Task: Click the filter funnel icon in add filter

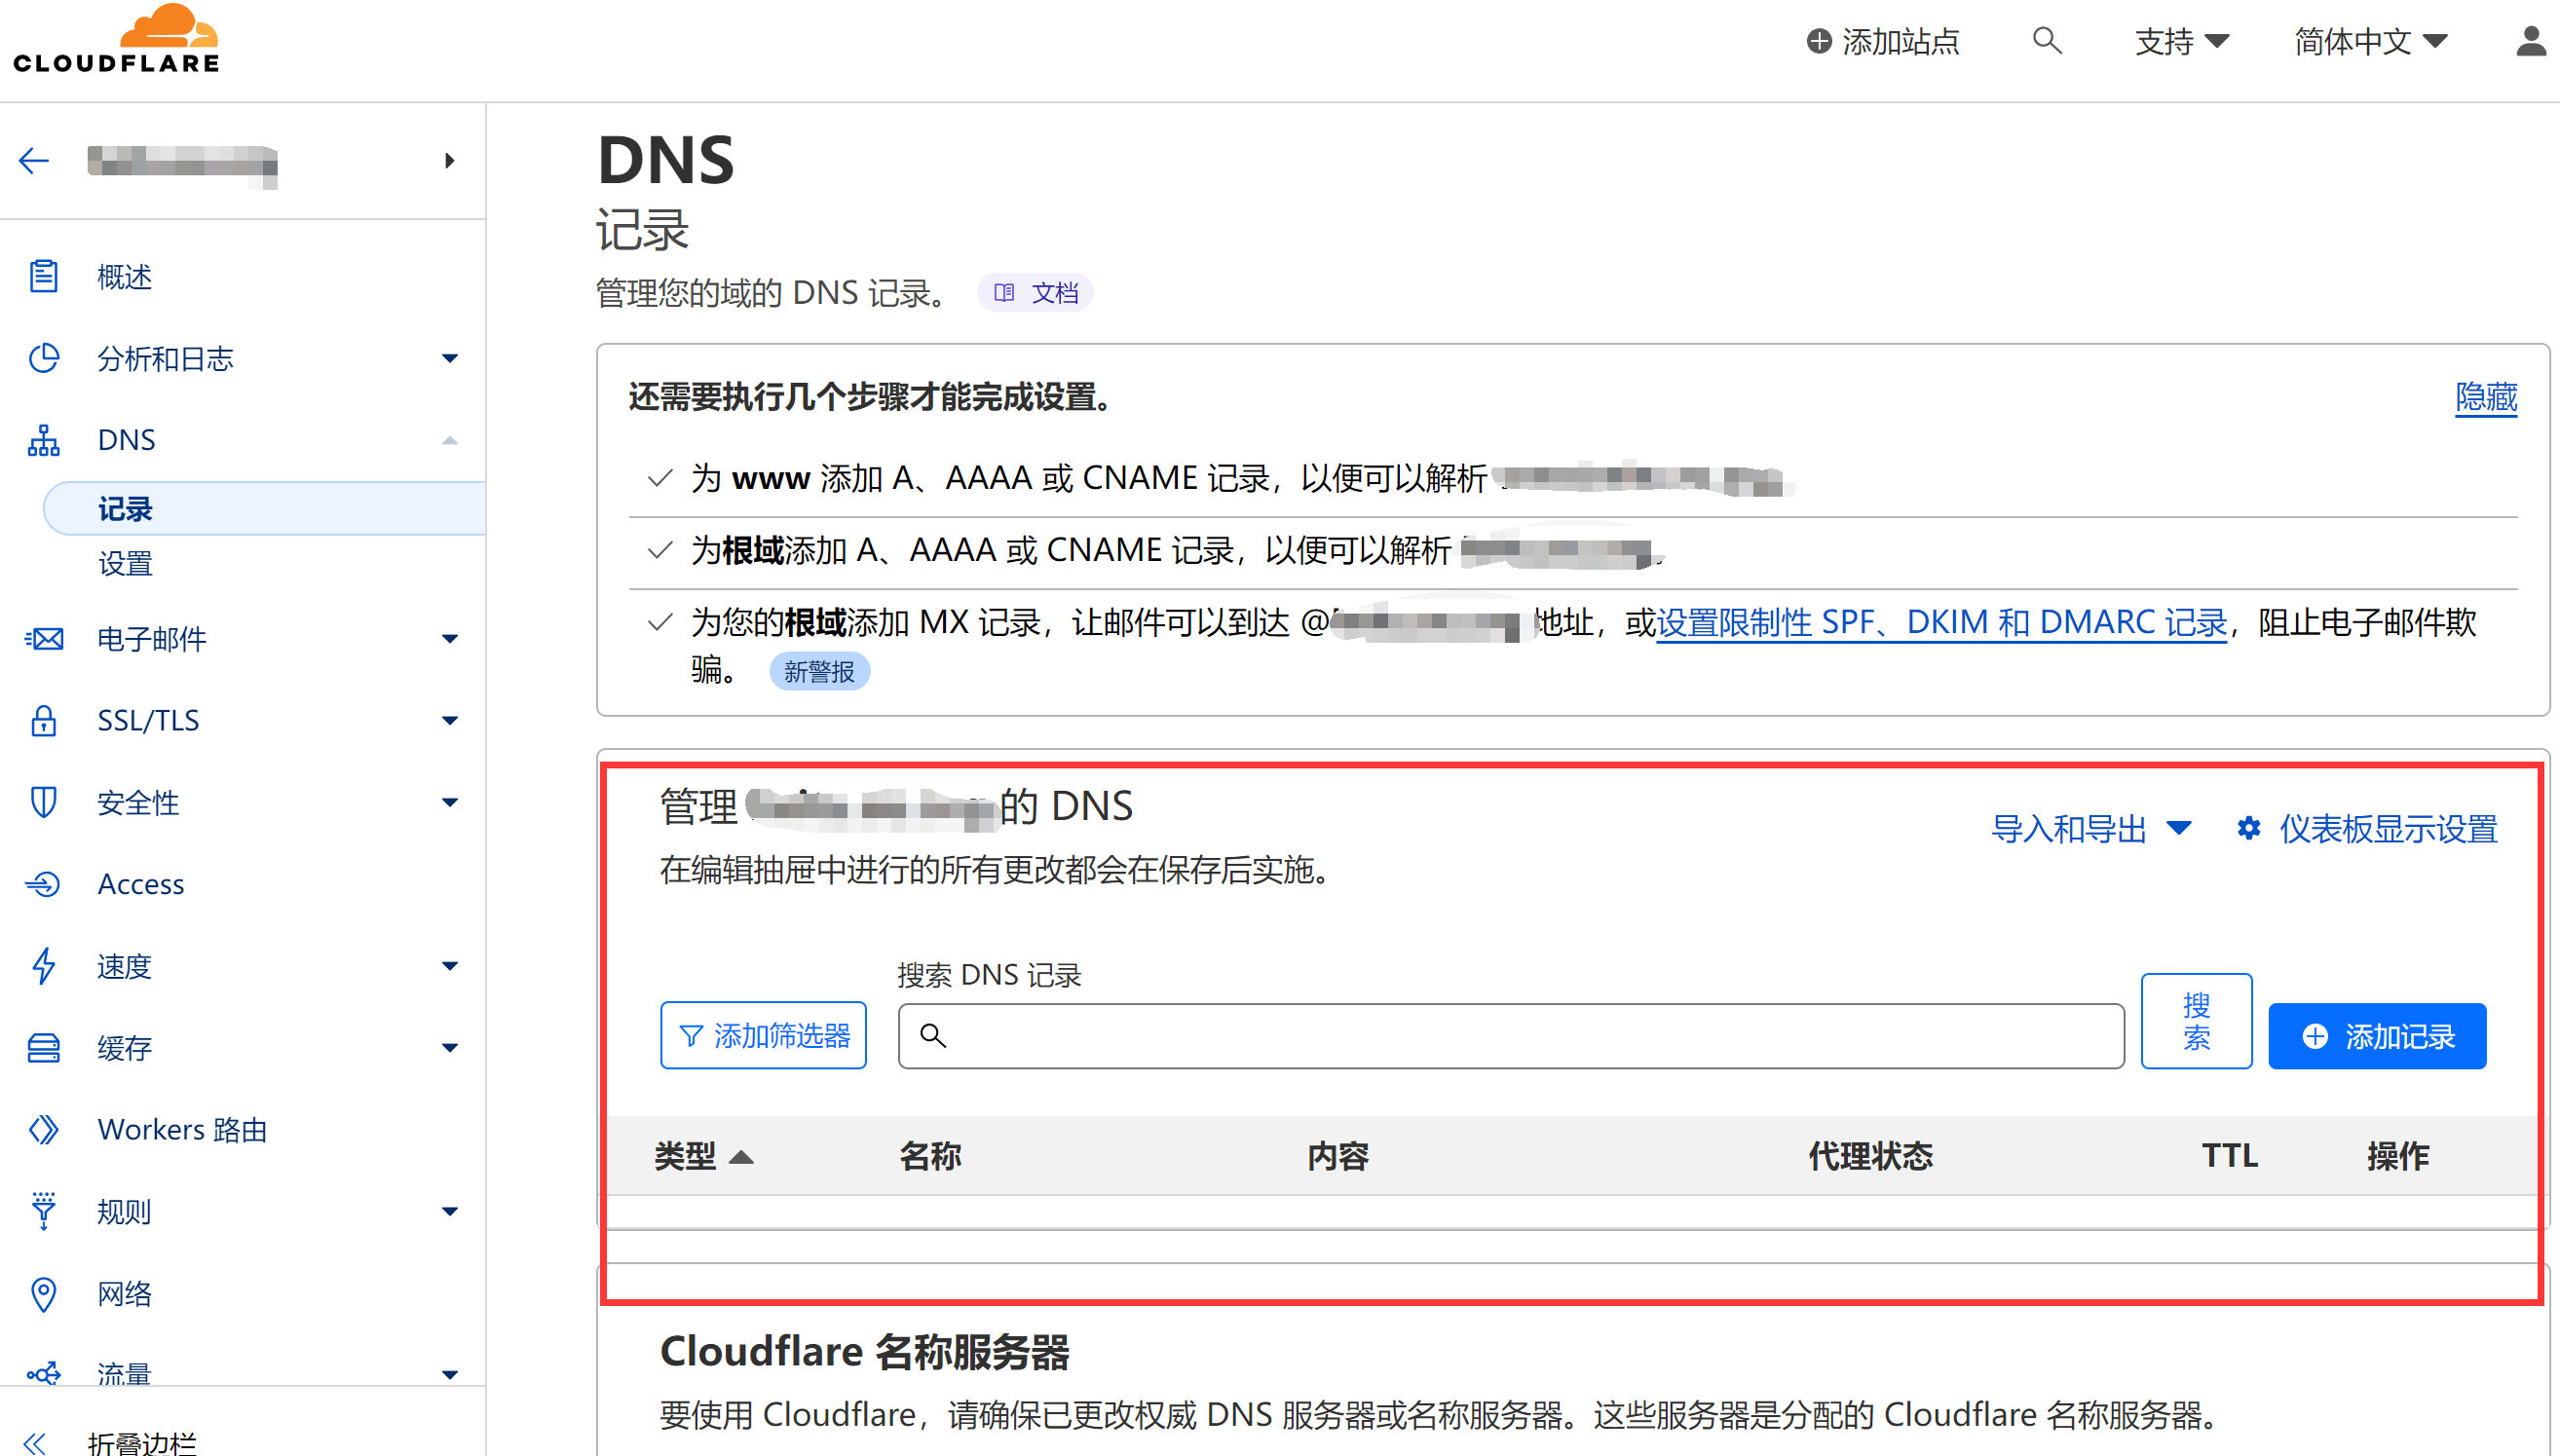Action: (x=691, y=1036)
